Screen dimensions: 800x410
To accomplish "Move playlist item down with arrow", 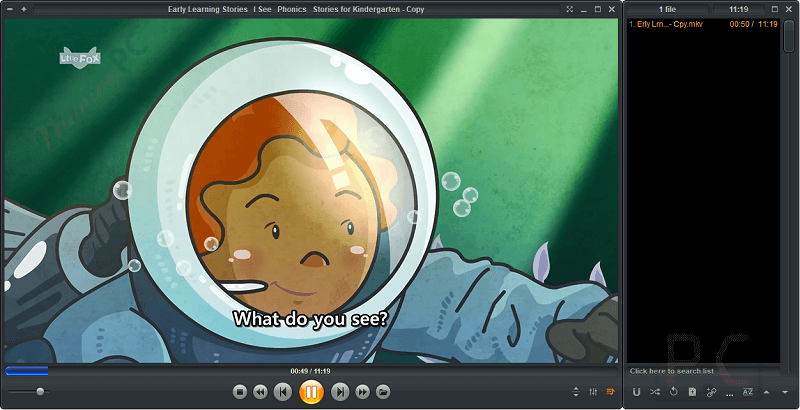I will (785, 392).
